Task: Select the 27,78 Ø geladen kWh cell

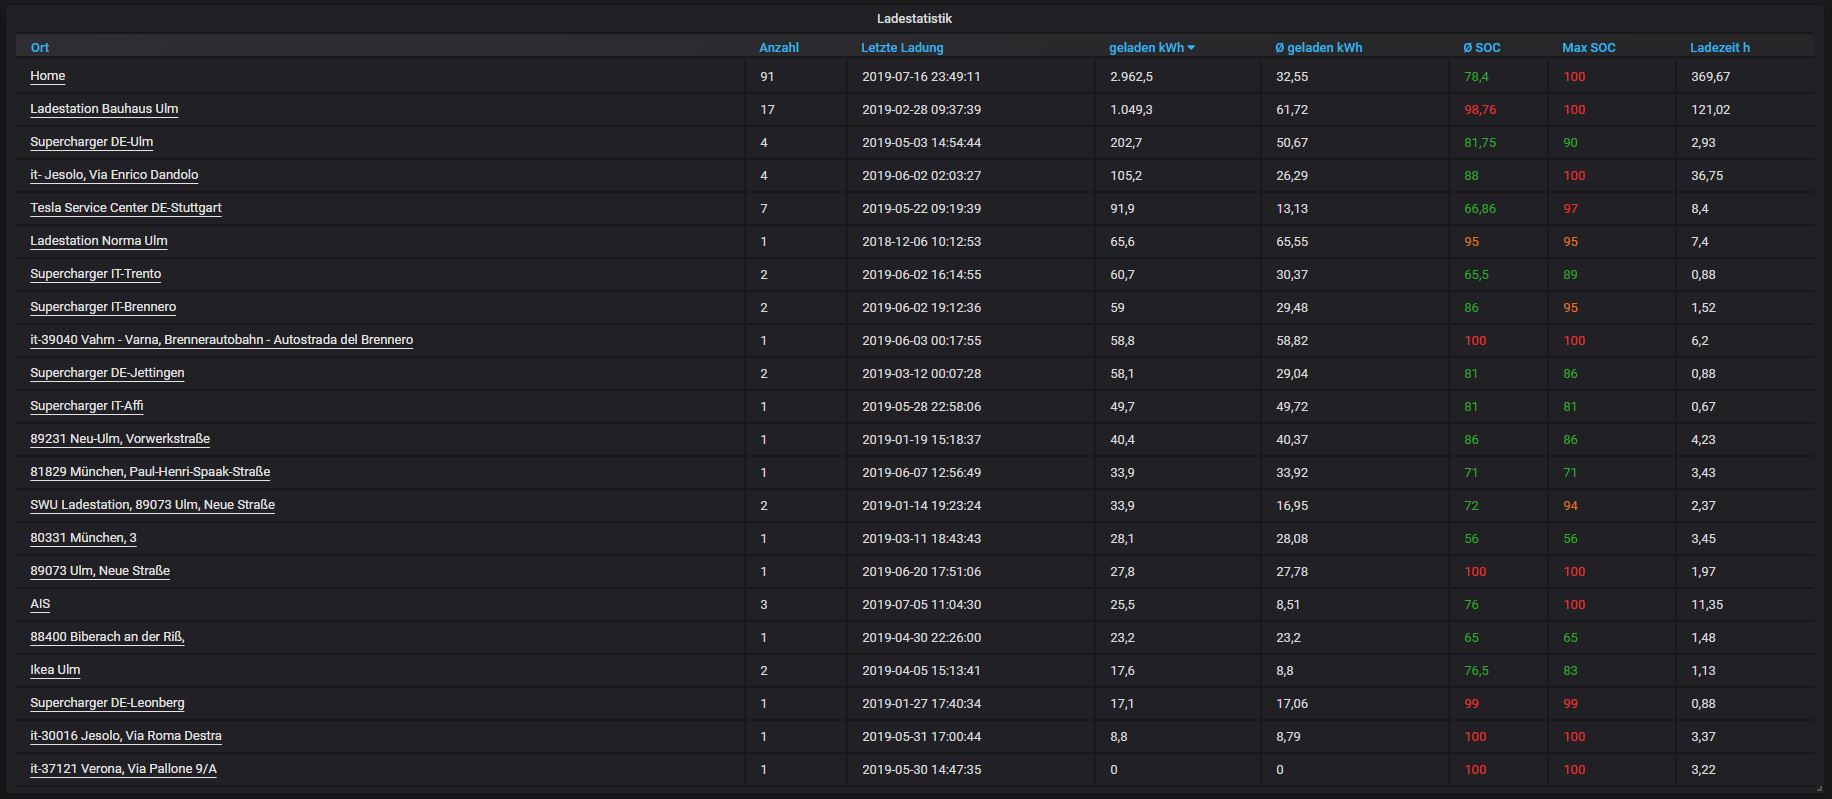Action: click(x=1292, y=571)
